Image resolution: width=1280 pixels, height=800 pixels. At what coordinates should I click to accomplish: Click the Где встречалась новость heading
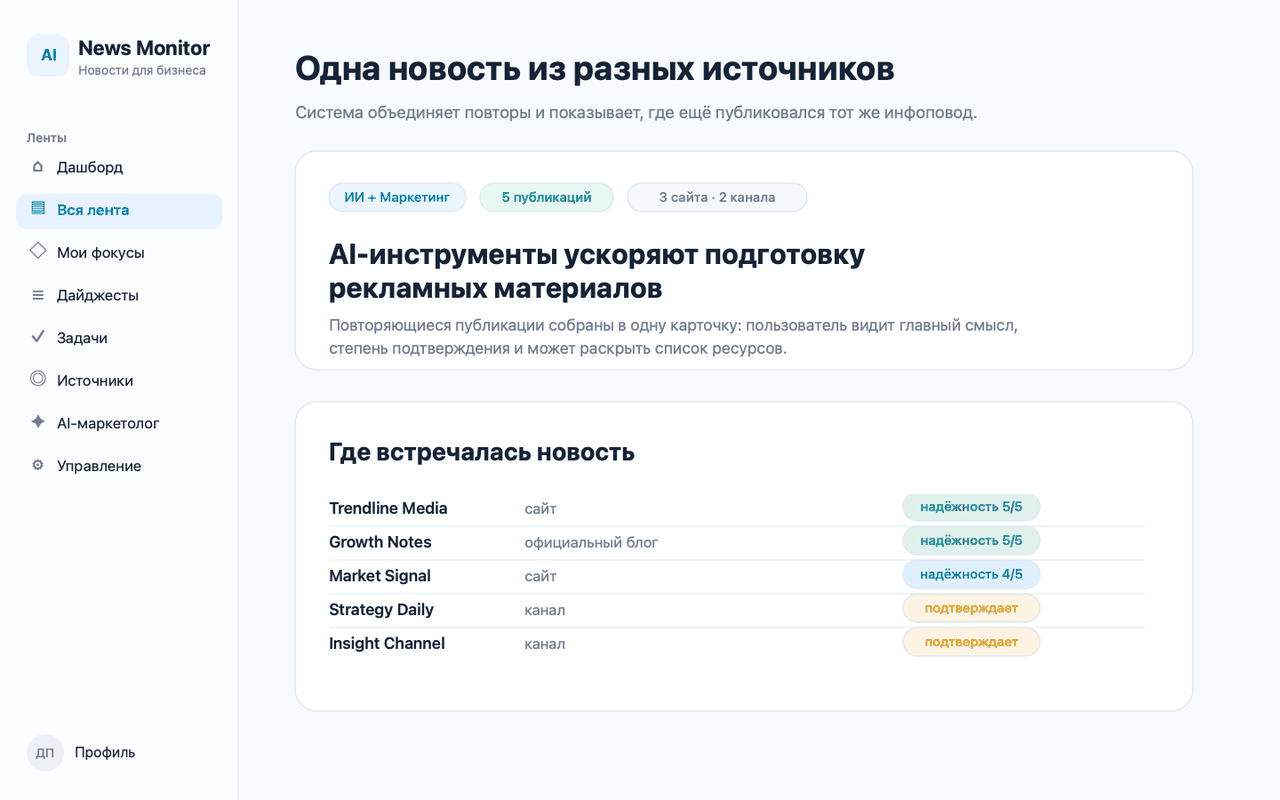(x=482, y=452)
